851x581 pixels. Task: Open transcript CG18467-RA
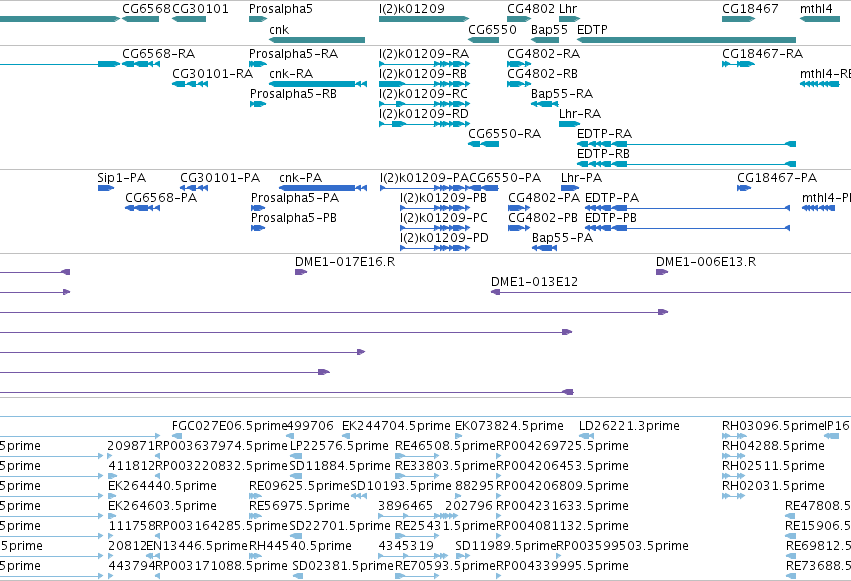[x=738, y=64]
